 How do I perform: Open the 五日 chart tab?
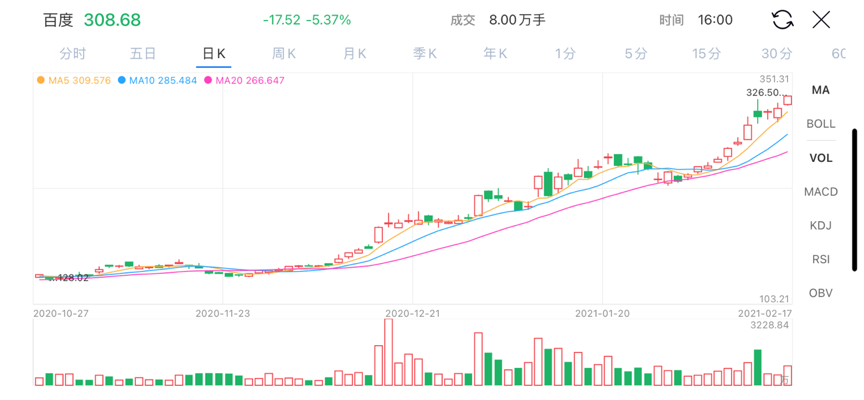[x=143, y=54]
